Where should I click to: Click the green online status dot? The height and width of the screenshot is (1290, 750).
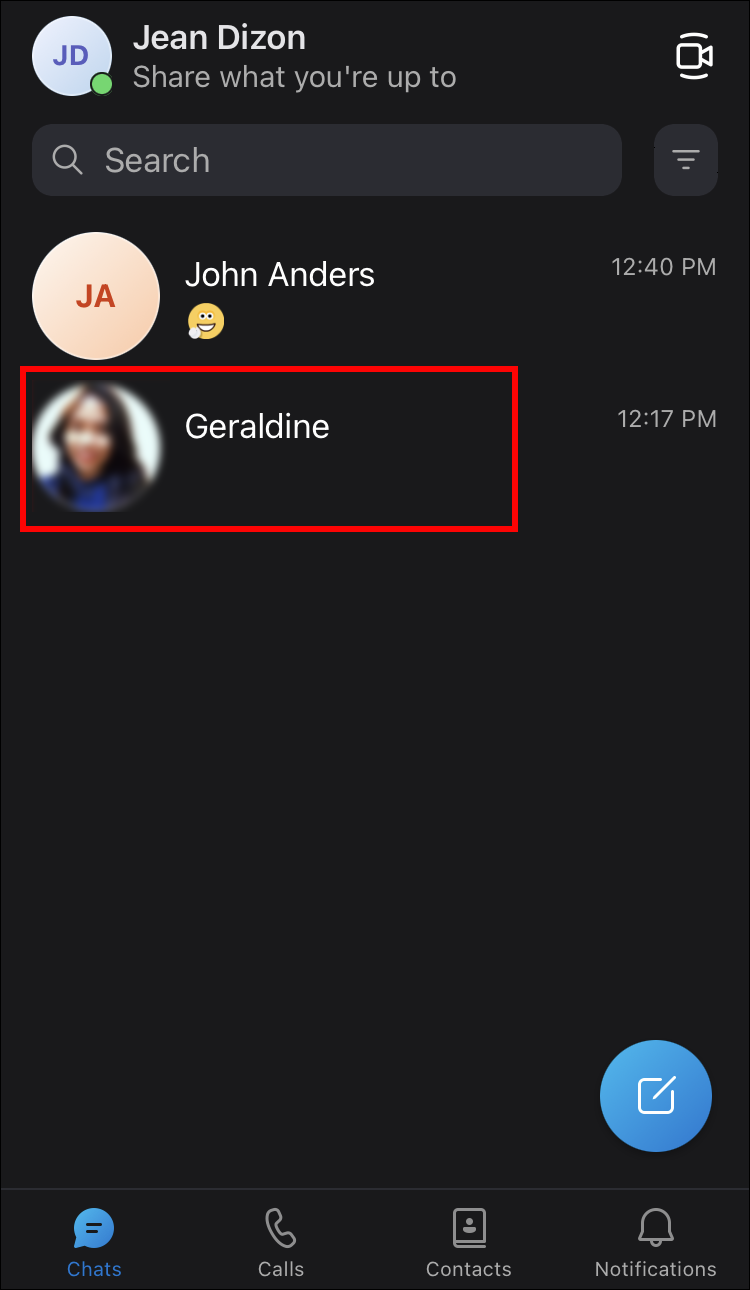[101, 84]
